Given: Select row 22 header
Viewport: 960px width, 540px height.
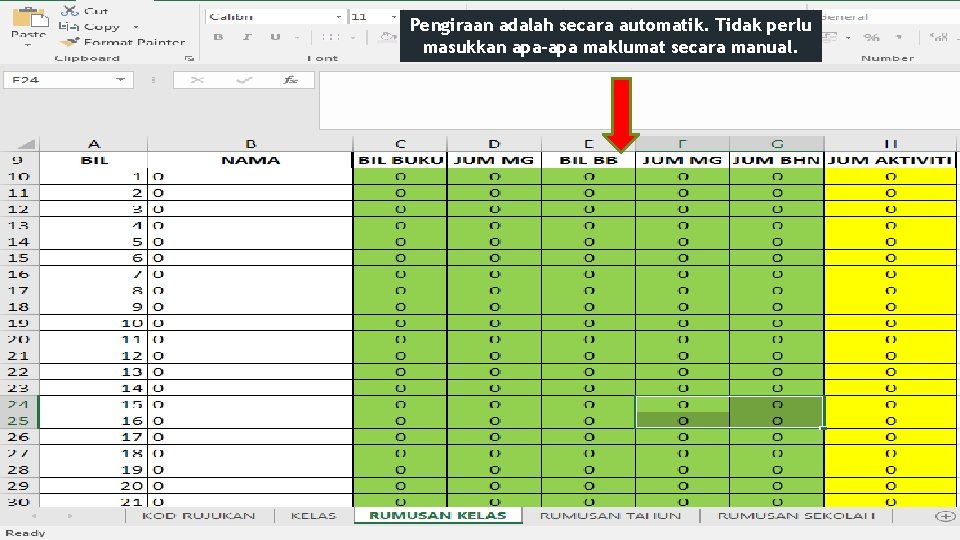Looking at the screenshot, I should tap(19, 372).
